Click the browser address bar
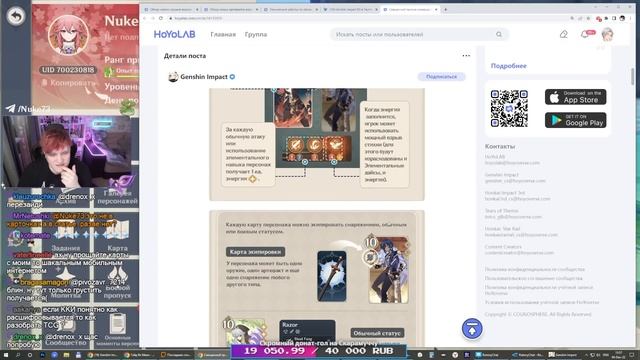Screen dimensions: 640x360 [x=367, y=18]
